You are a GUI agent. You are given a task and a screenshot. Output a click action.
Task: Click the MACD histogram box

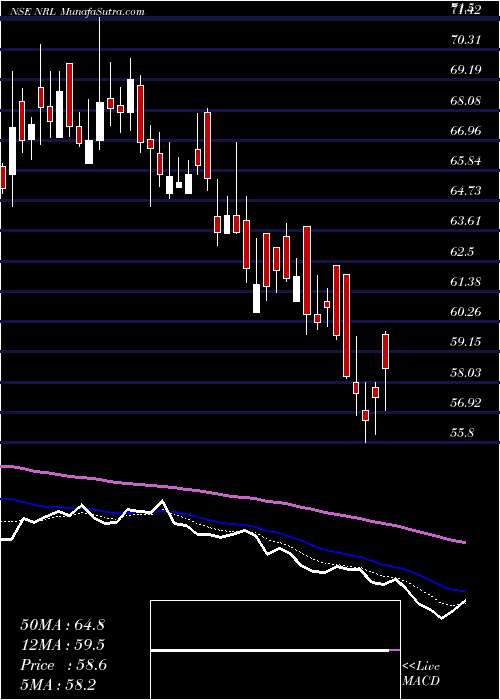click(275, 650)
